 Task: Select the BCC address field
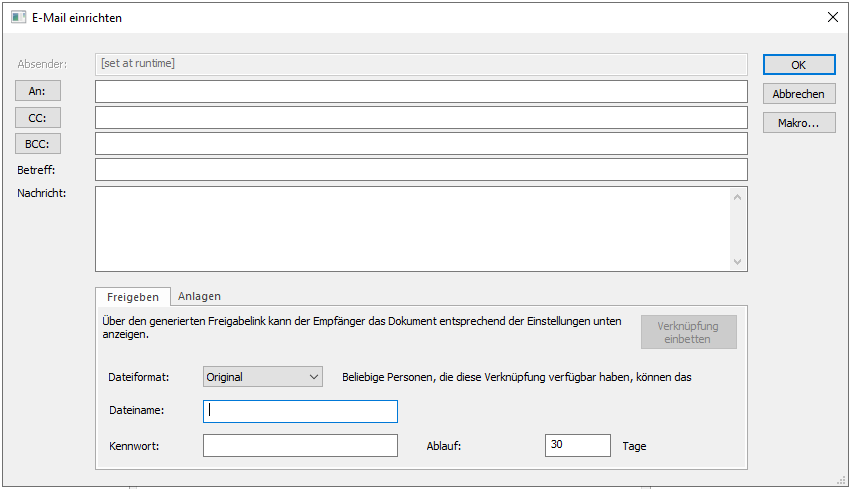pyautogui.click(x=420, y=144)
